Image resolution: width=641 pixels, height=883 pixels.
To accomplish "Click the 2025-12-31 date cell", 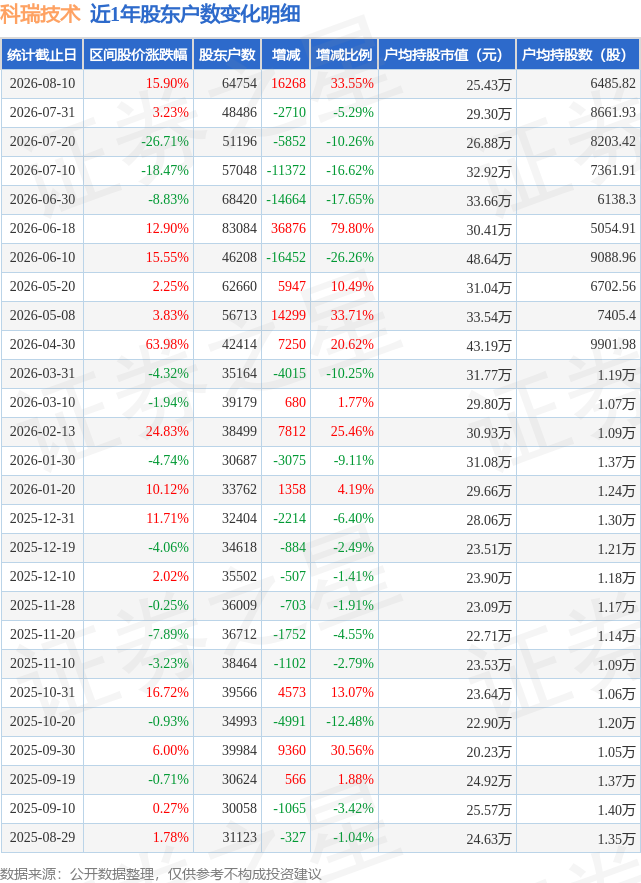I will [x=42, y=519].
